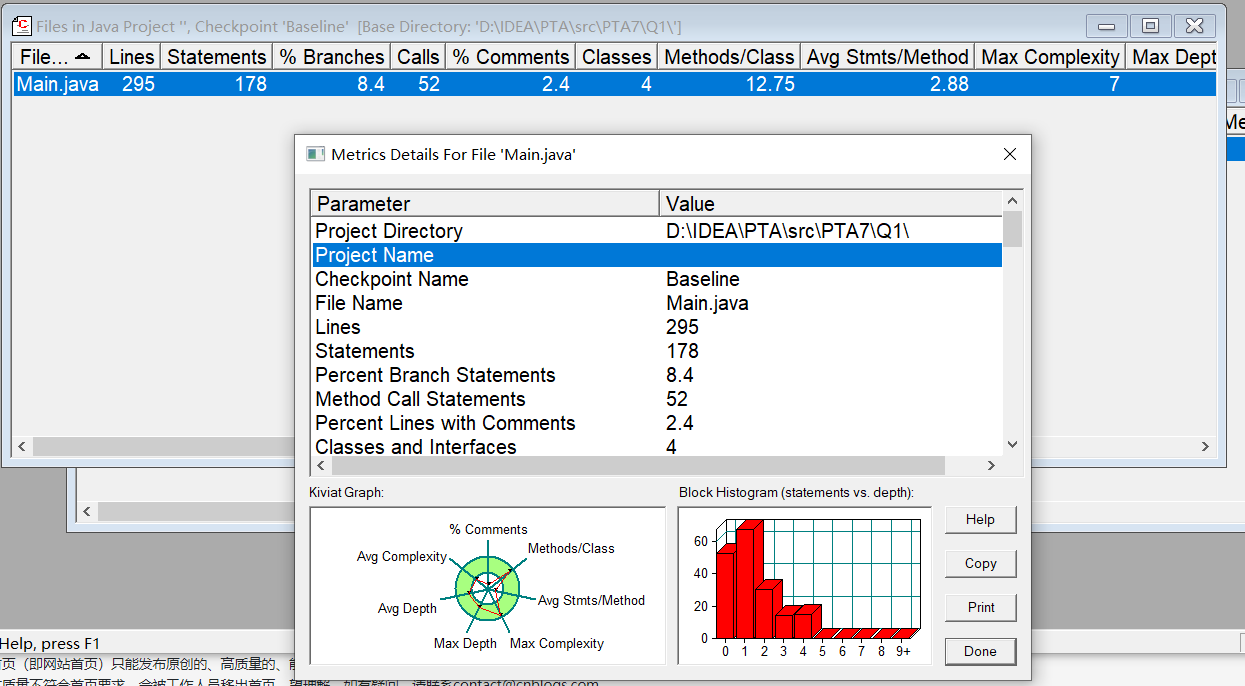The image size is (1245, 686).
Task: Click the details list scroll-up arrow
Action: click(x=1012, y=201)
